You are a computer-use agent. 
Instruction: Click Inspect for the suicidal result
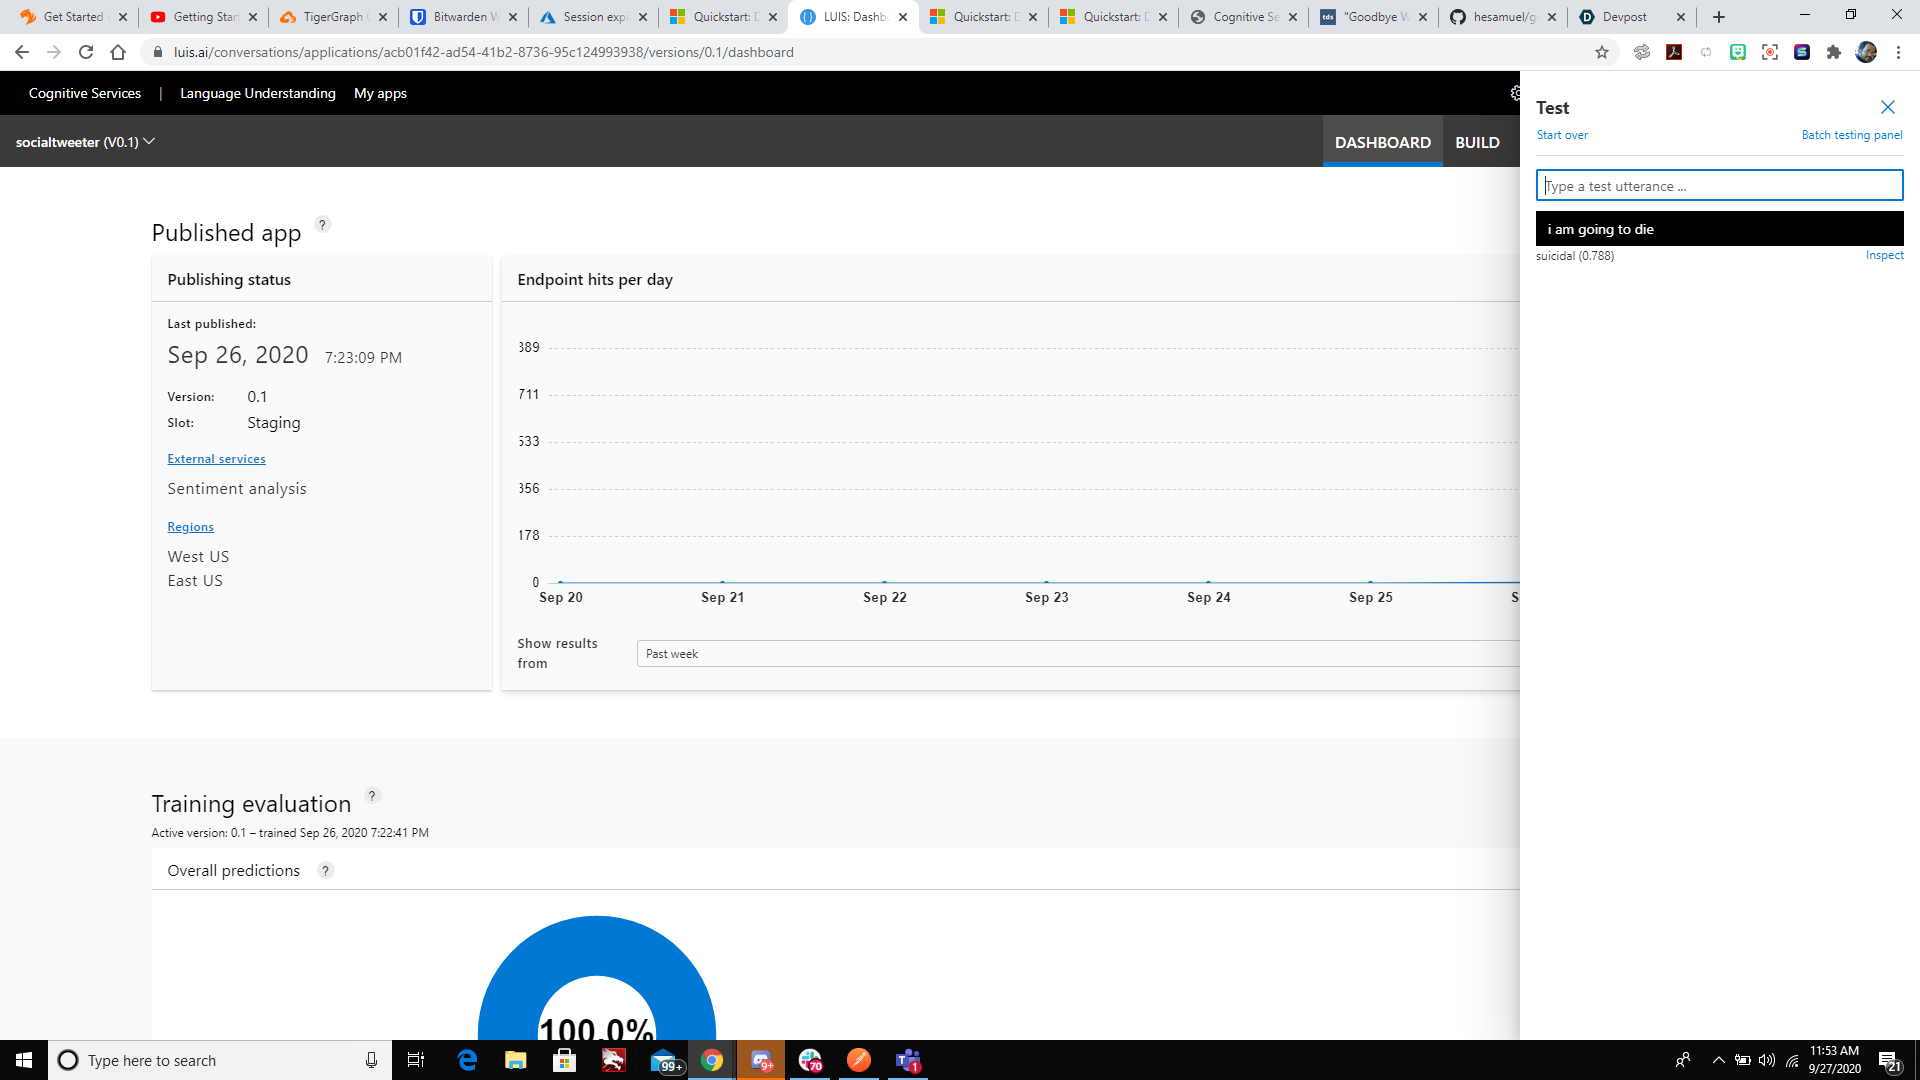[1884, 256]
